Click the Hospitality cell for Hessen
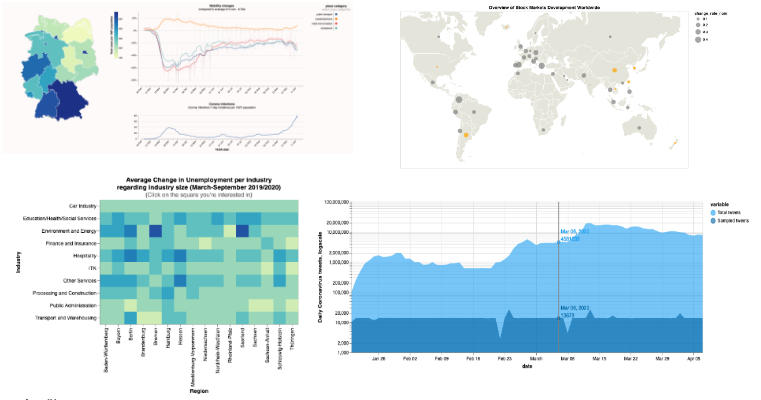Screen dimensions: 761x400 180,256
